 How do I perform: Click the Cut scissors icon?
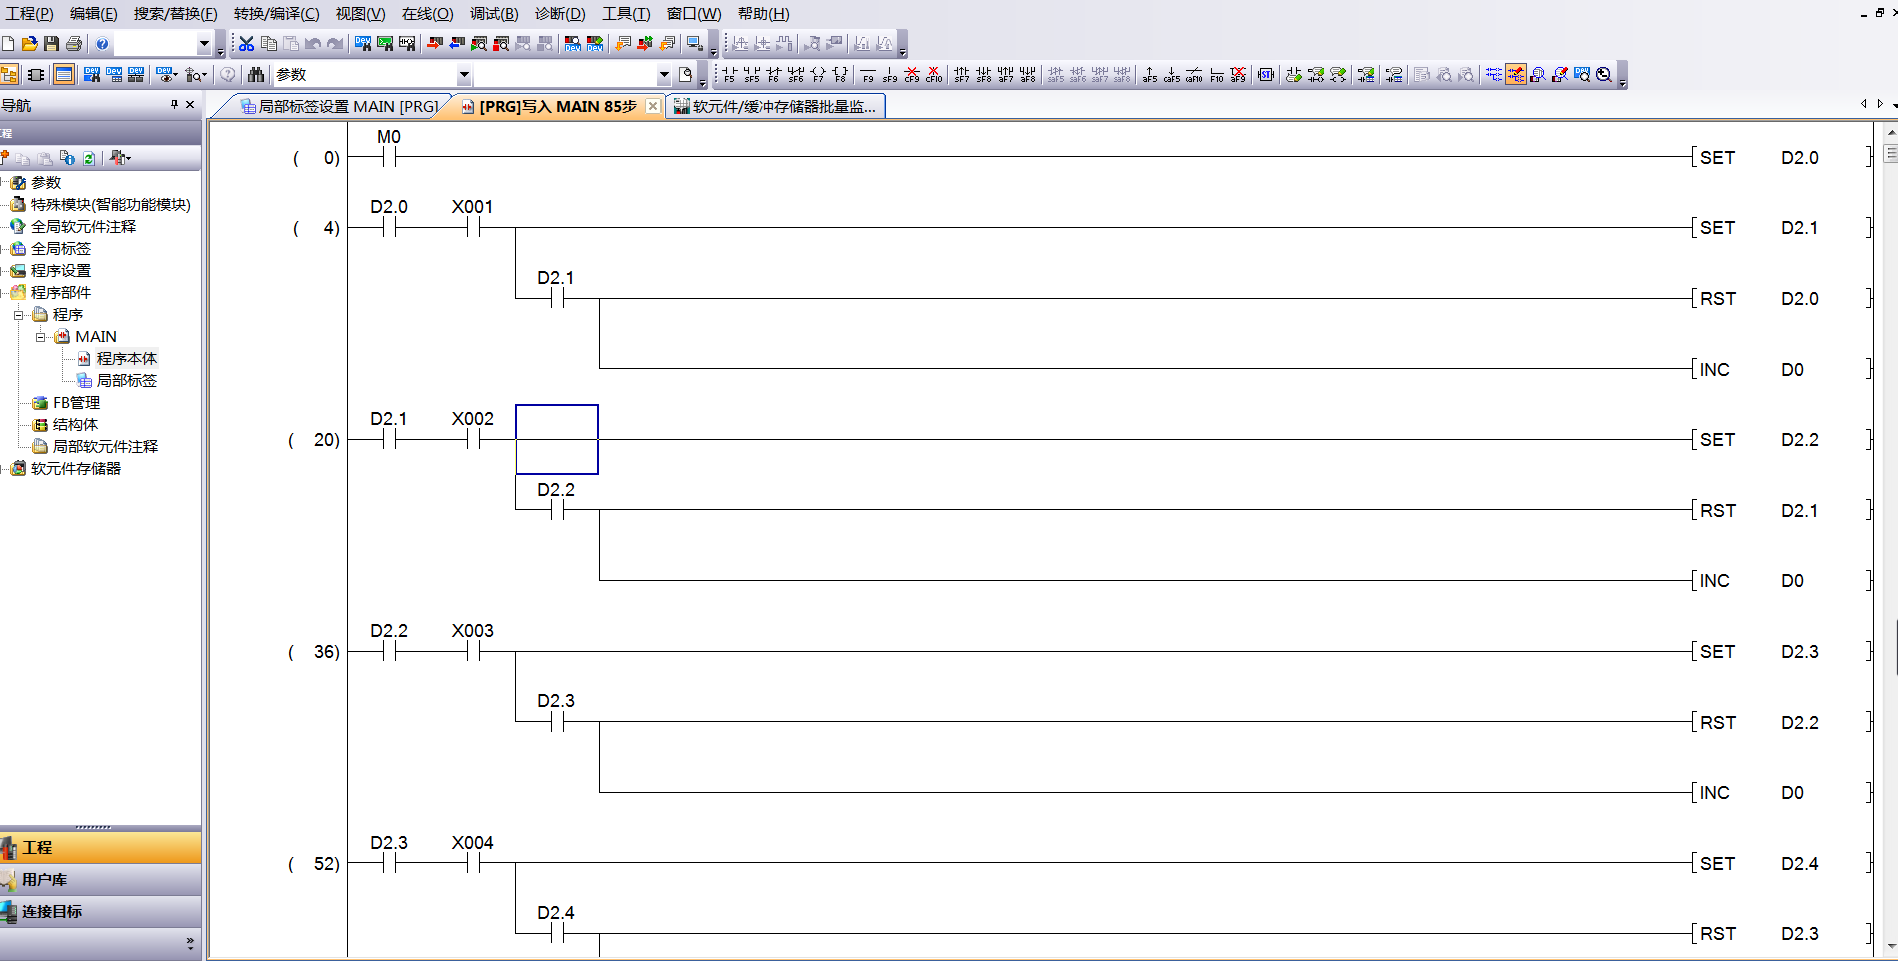[x=246, y=44]
